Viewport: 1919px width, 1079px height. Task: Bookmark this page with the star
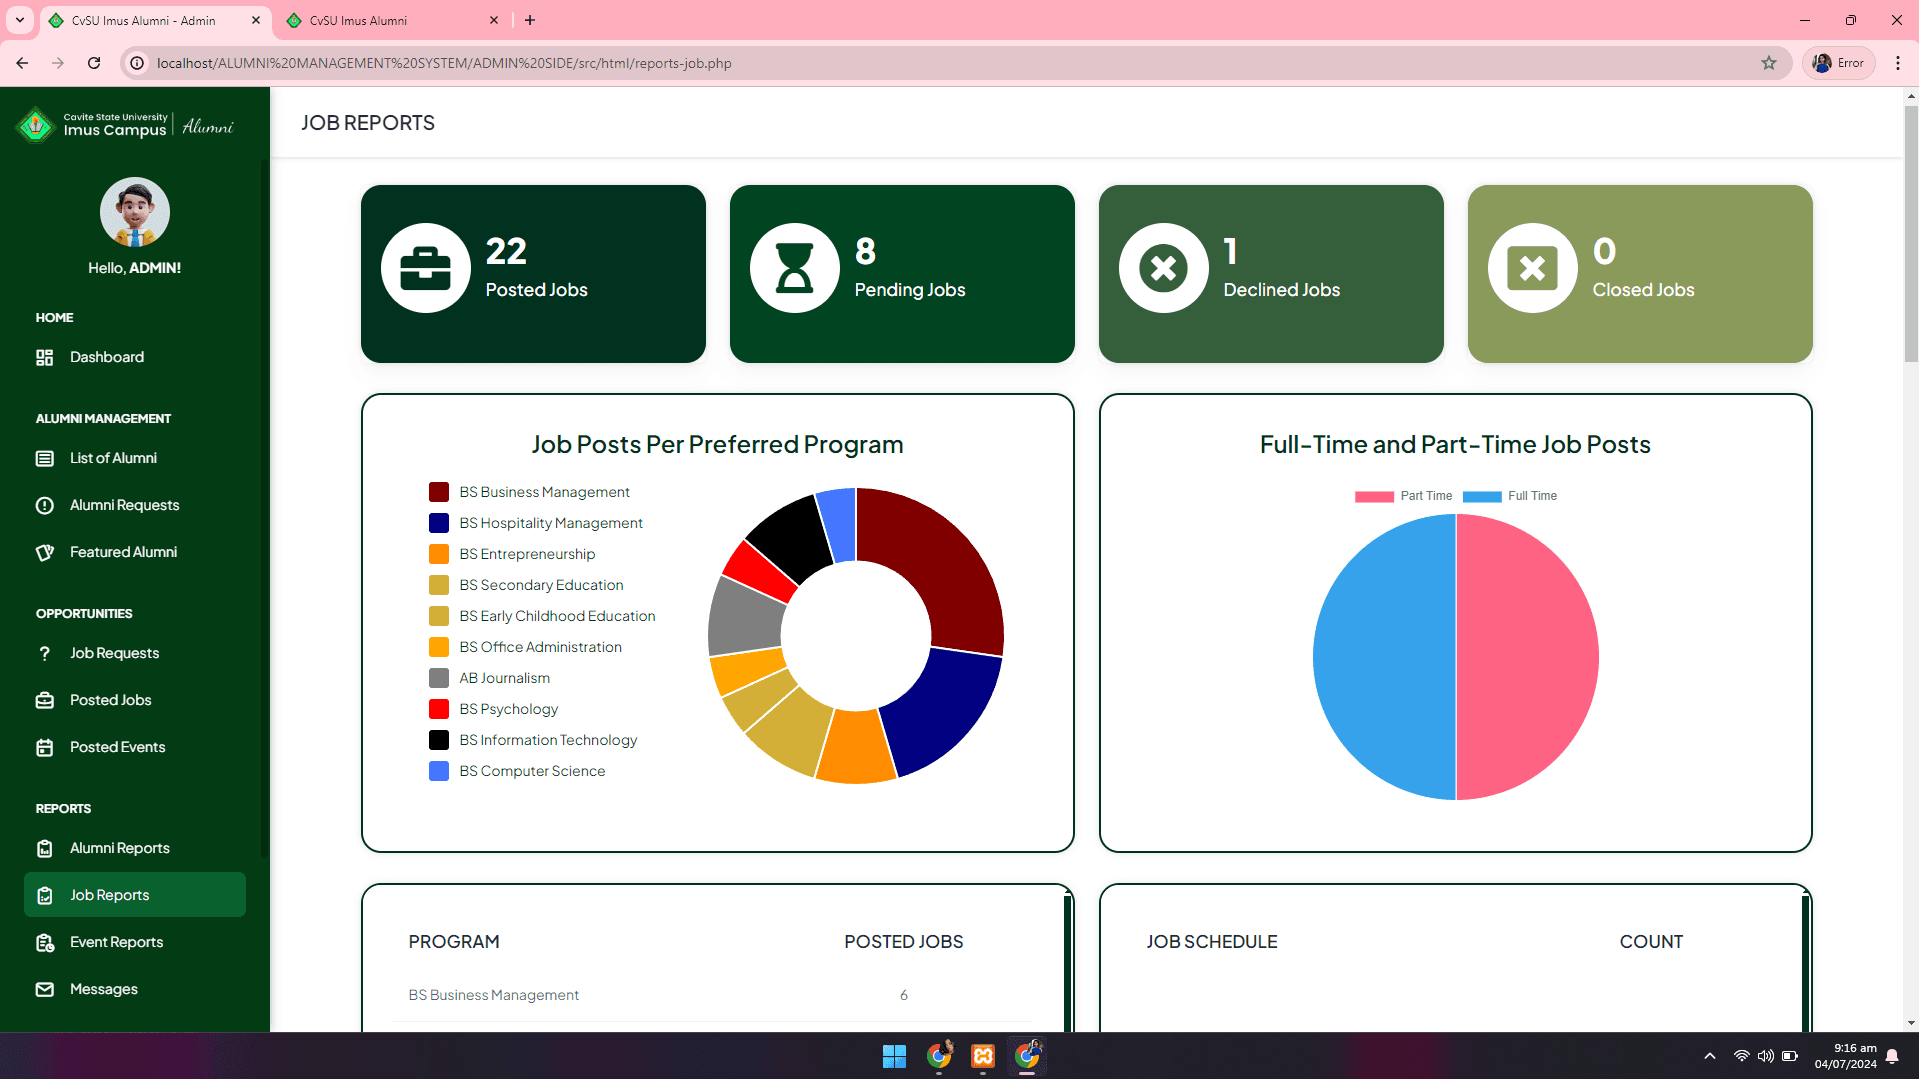[1769, 63]
